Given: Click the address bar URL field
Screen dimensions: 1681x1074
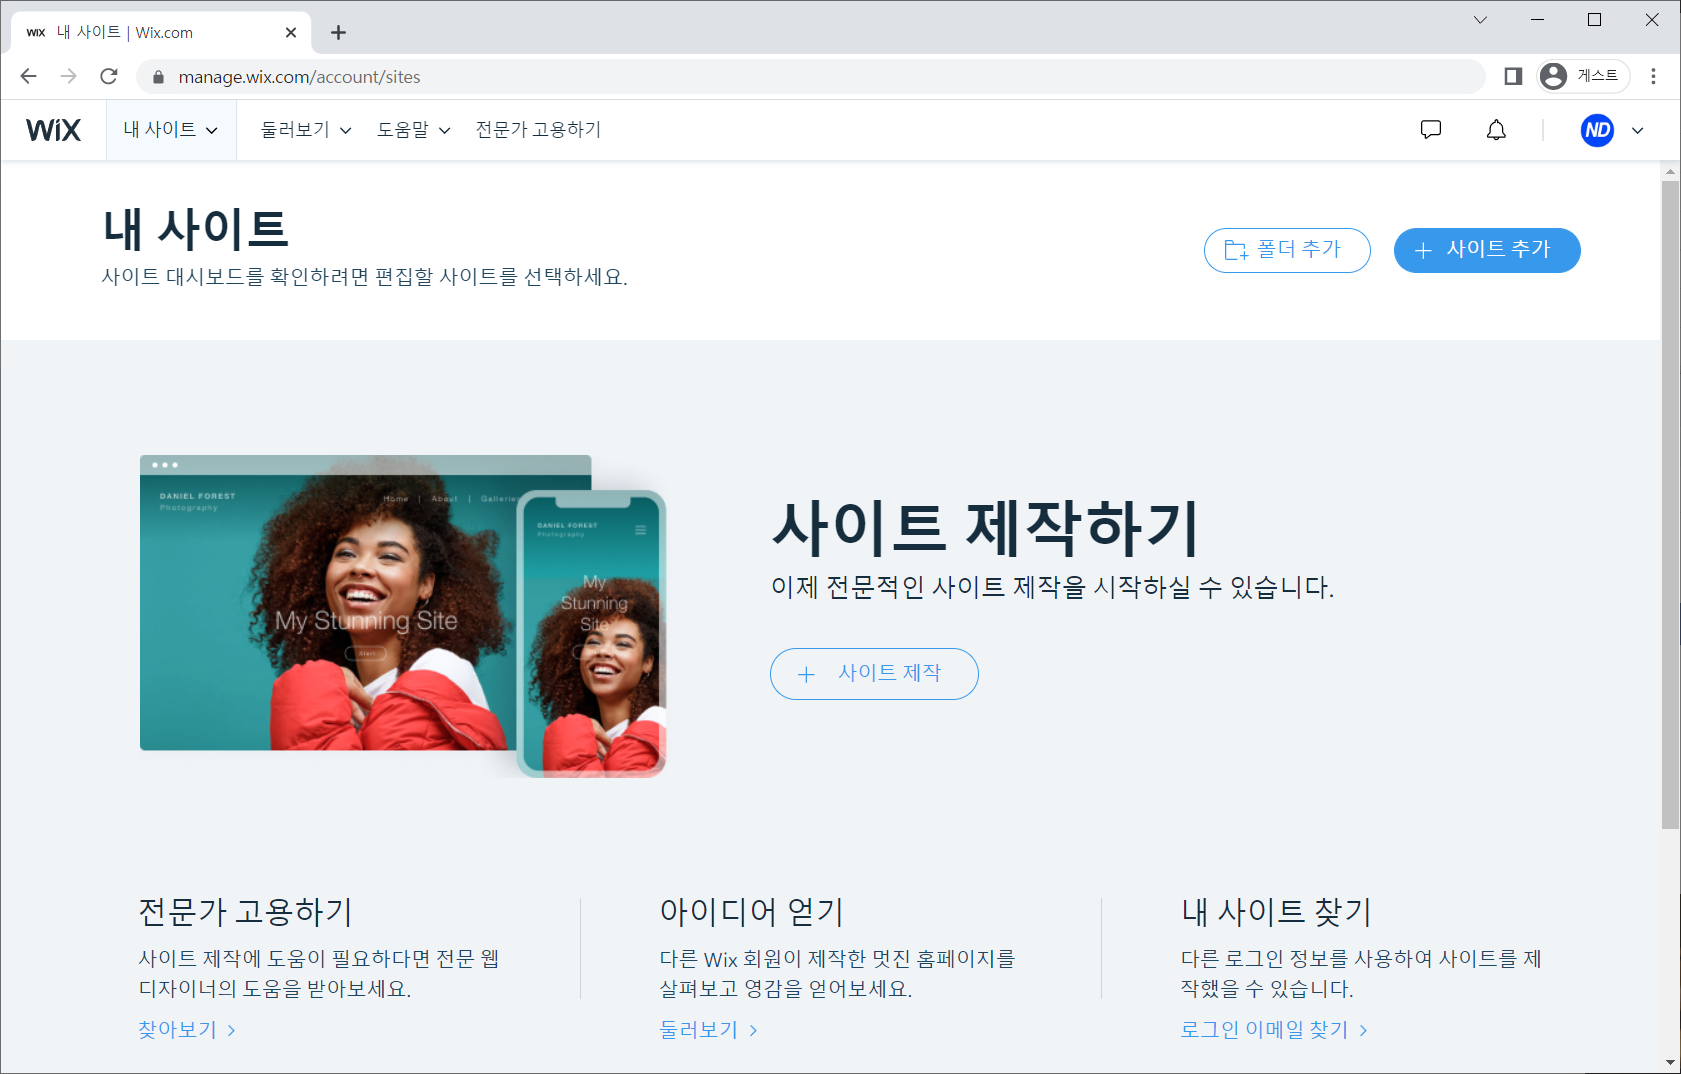Looking at the screenshot, I should (x=810, y=77).
